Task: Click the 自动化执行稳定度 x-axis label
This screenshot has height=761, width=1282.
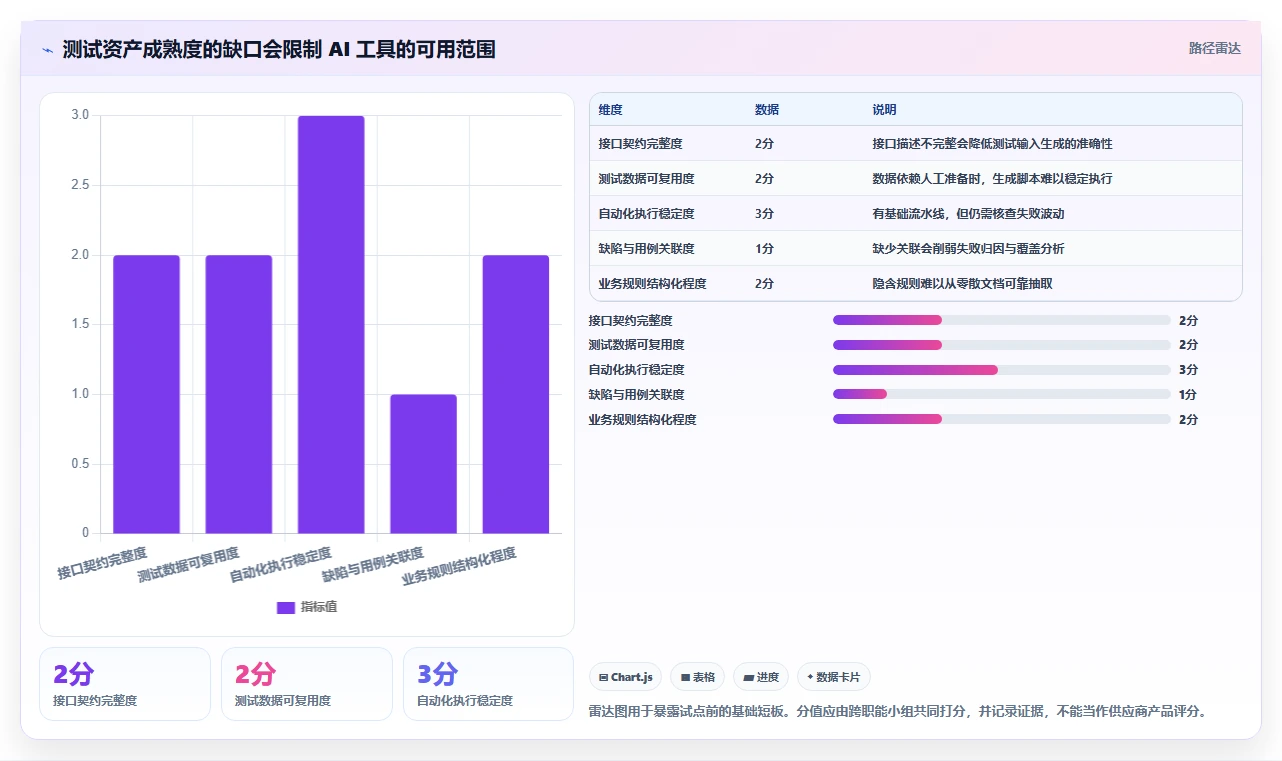Action: tap(281, 565)
